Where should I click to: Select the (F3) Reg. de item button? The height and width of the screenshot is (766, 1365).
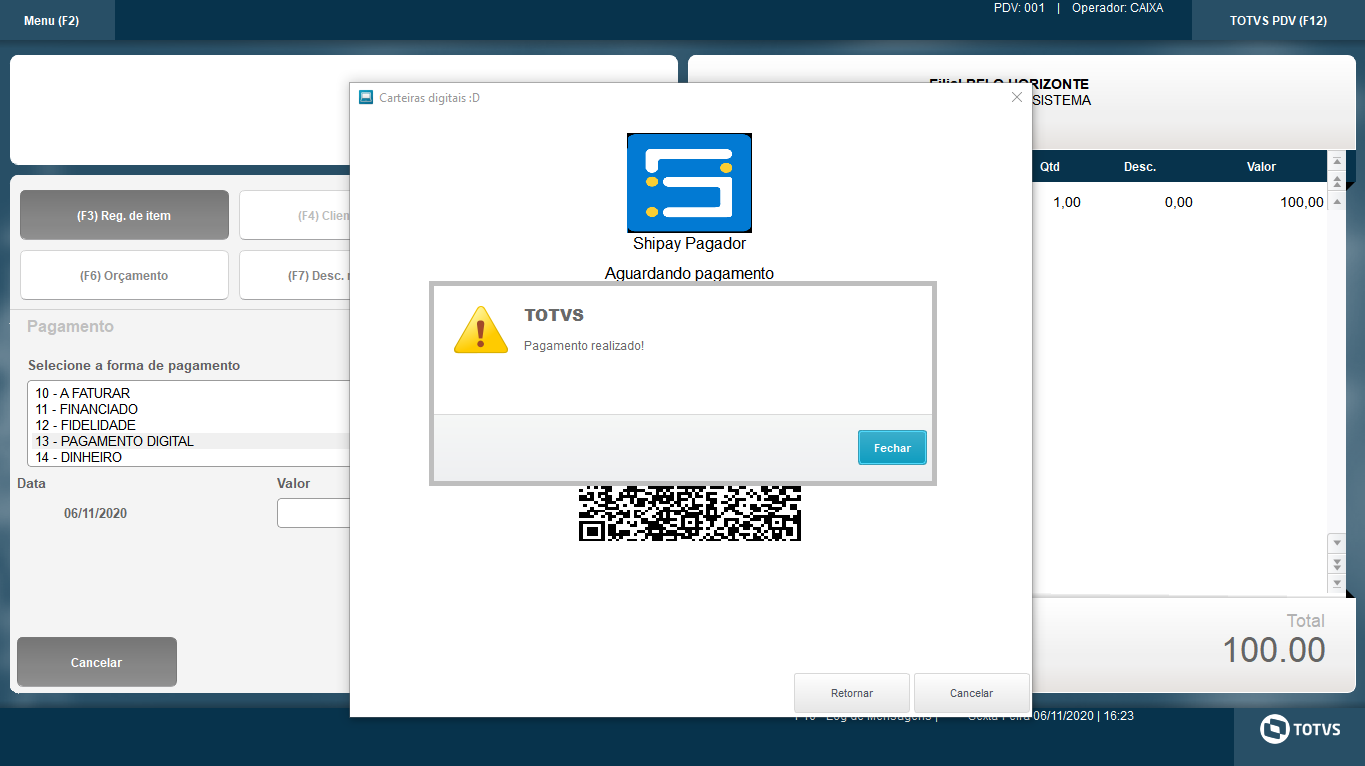(x=124, y=215)
